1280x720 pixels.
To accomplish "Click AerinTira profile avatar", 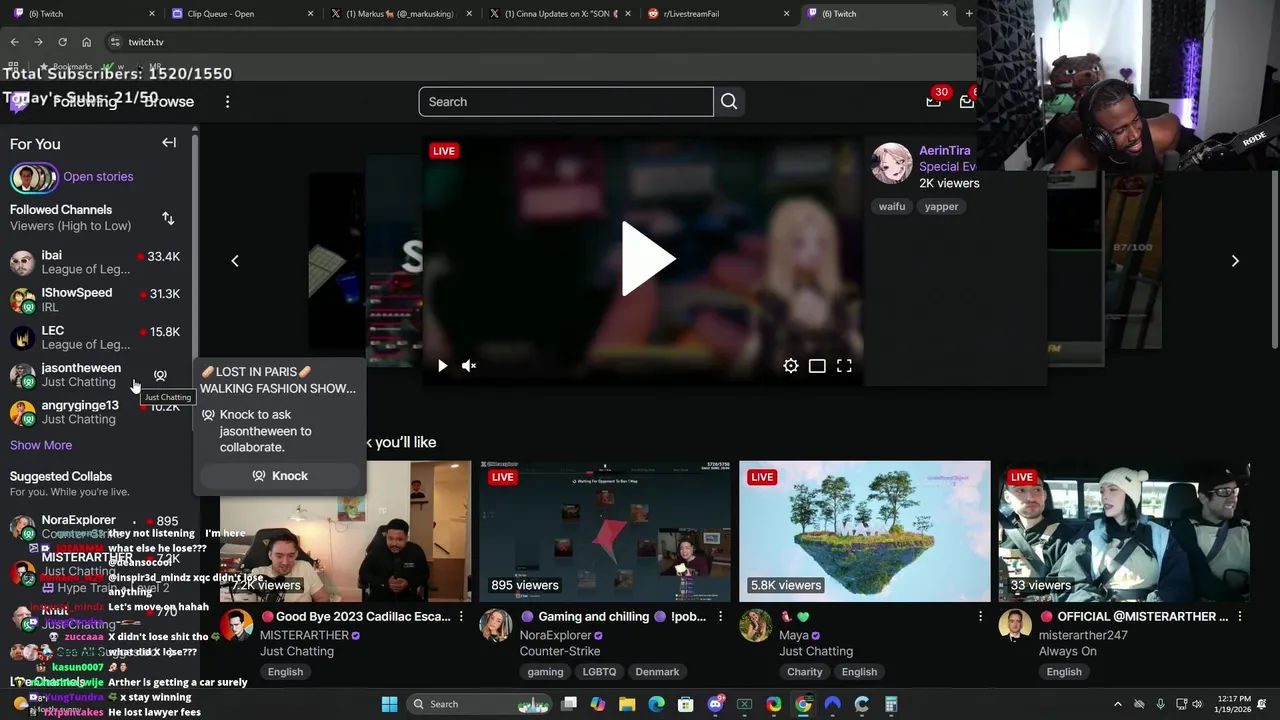I will [891, 165].
